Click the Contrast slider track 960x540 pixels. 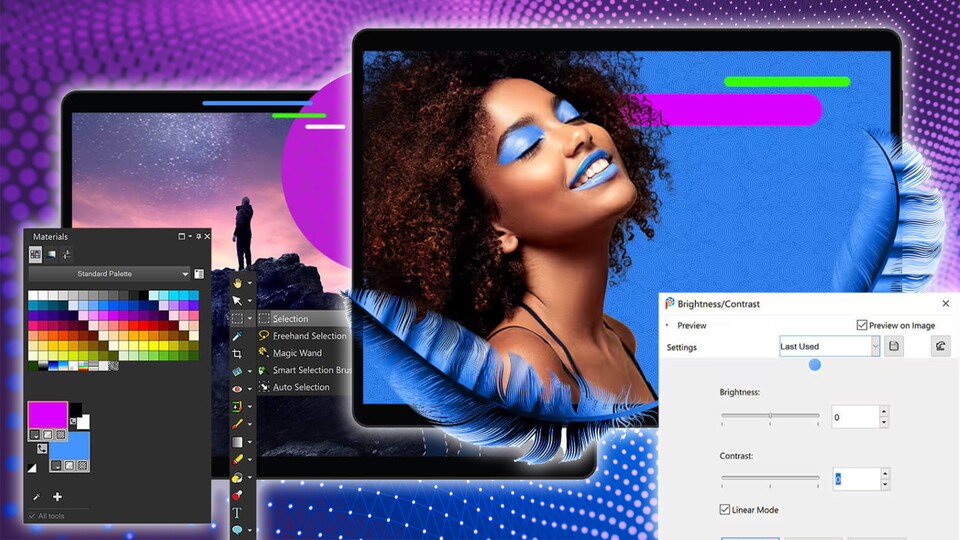[770, 477]
